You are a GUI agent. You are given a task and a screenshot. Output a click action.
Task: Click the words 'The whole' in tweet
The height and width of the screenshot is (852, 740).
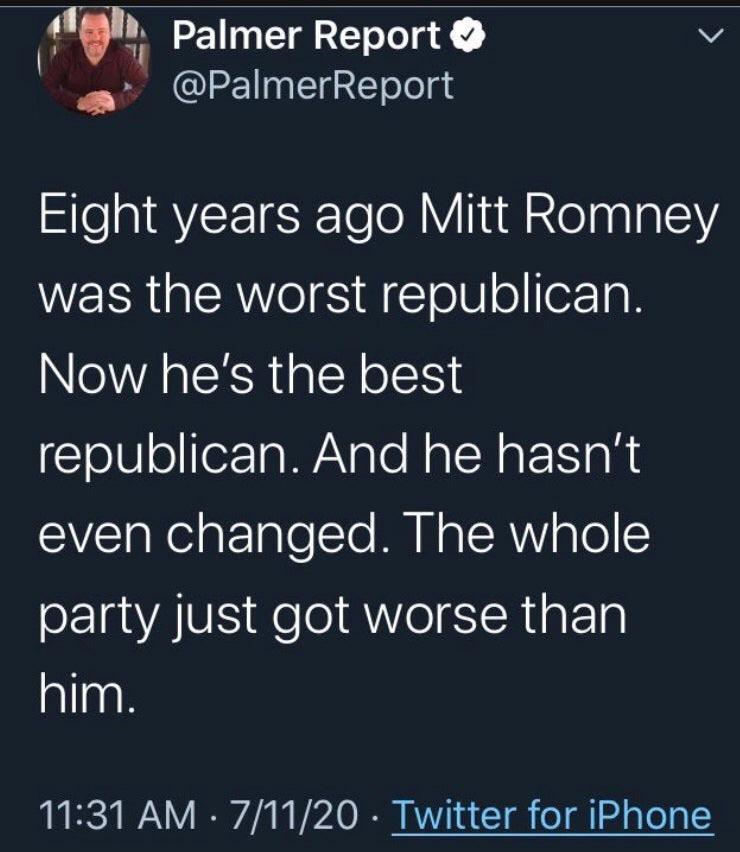pos(526,534)
